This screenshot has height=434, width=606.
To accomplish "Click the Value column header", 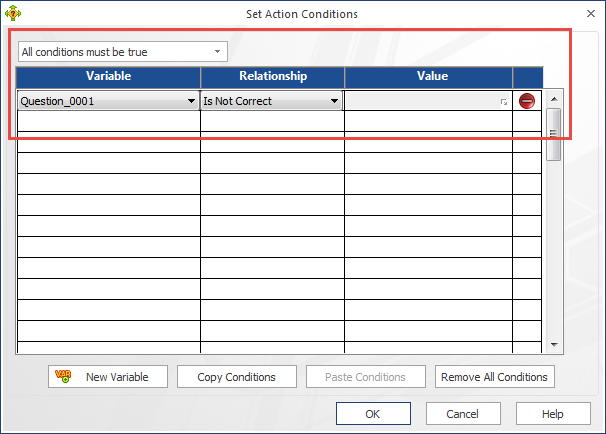I will 429,77.
